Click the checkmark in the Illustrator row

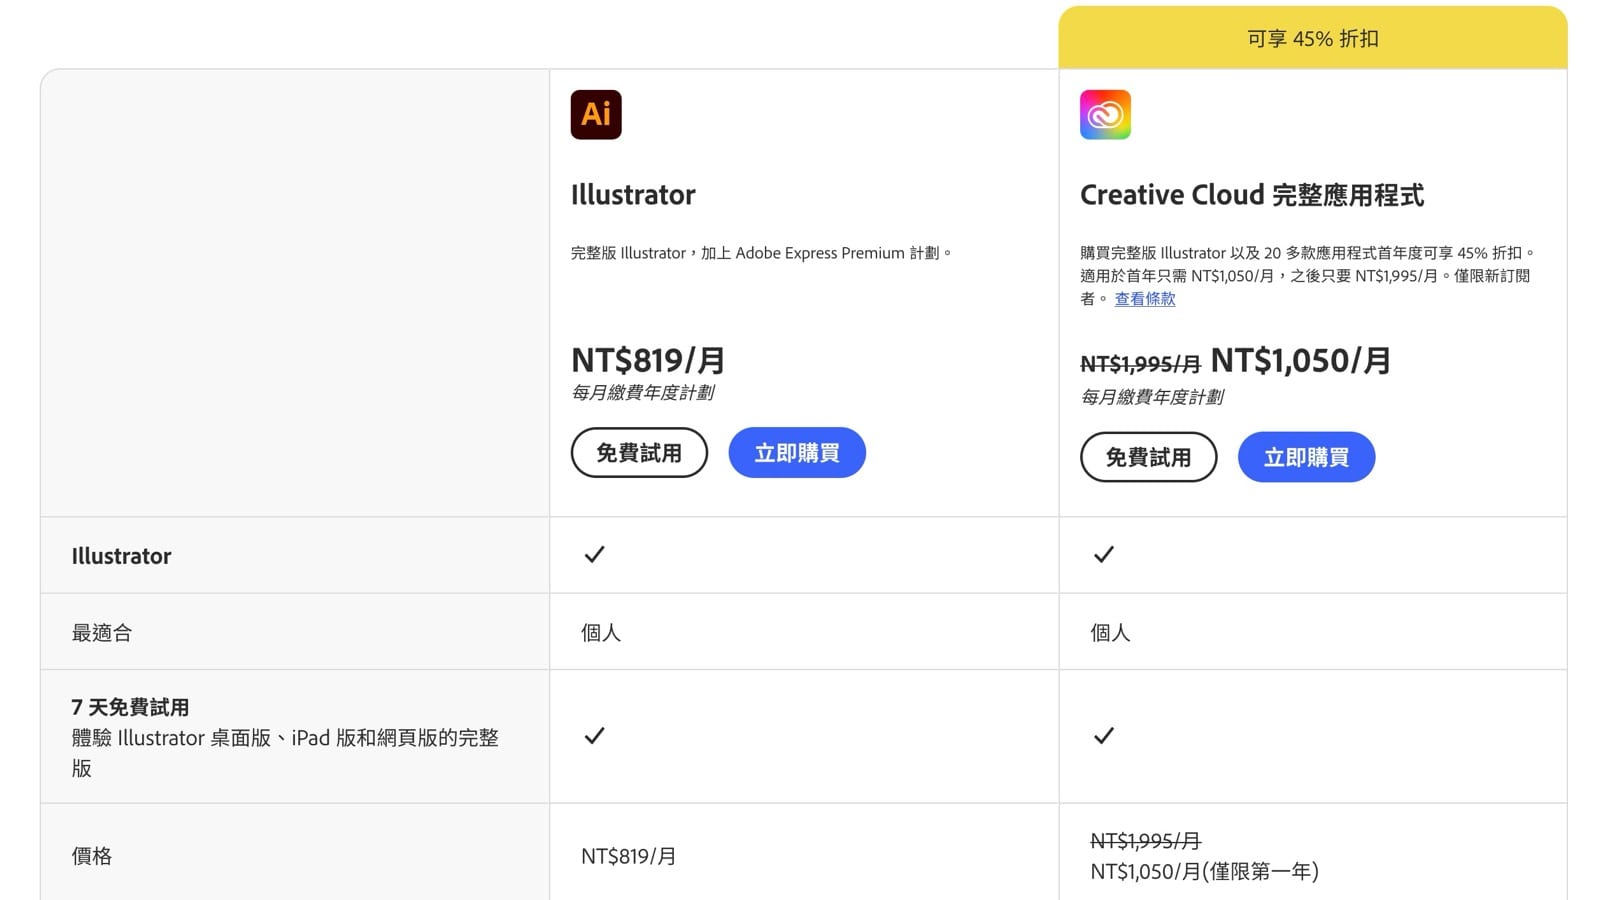(593, 555)
